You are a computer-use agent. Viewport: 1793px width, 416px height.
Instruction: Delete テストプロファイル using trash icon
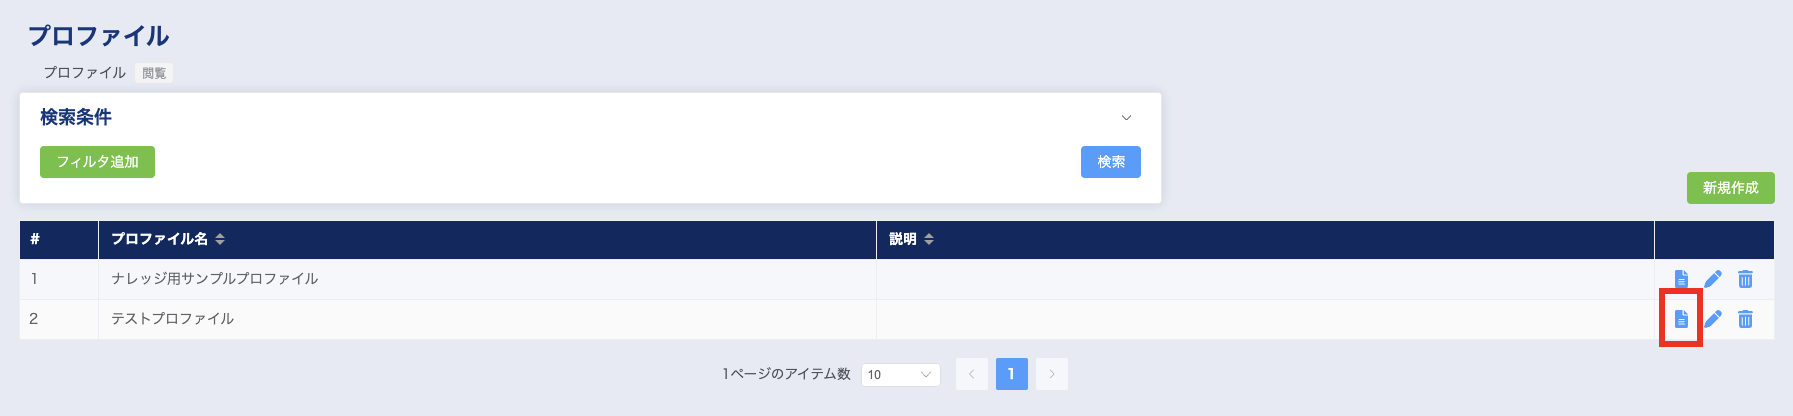pos(1745,319)
